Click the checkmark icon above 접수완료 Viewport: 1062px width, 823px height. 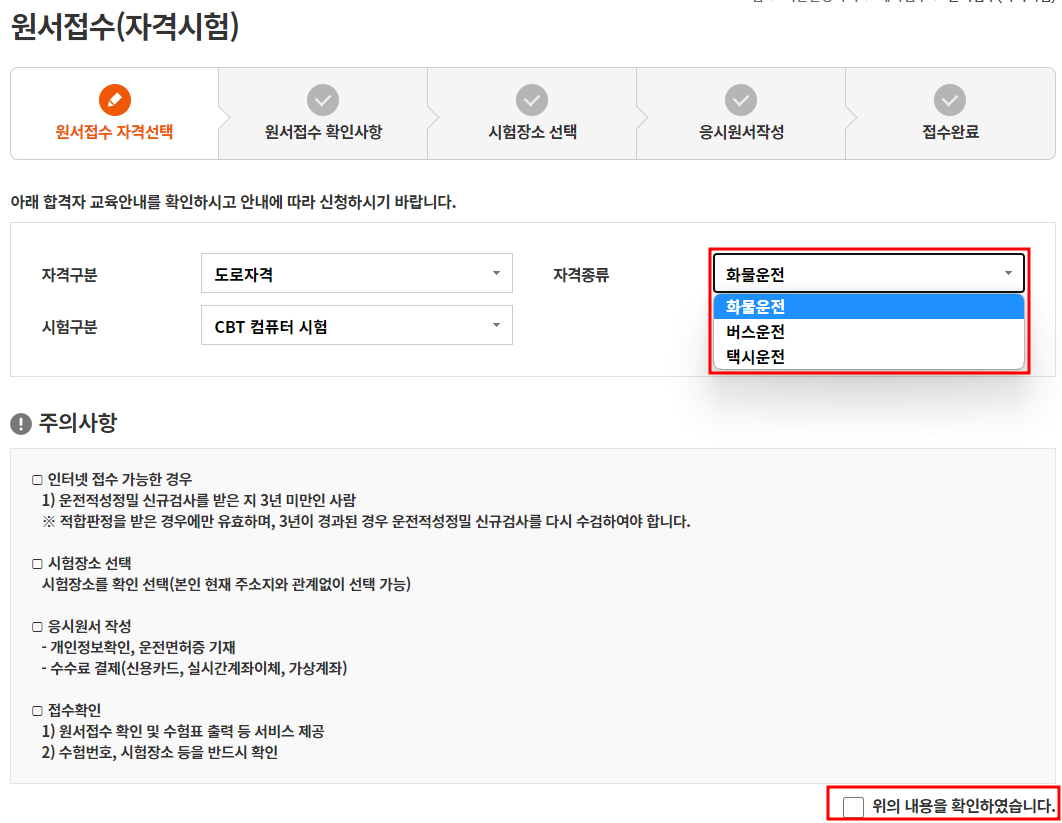(x=950, y=99)
